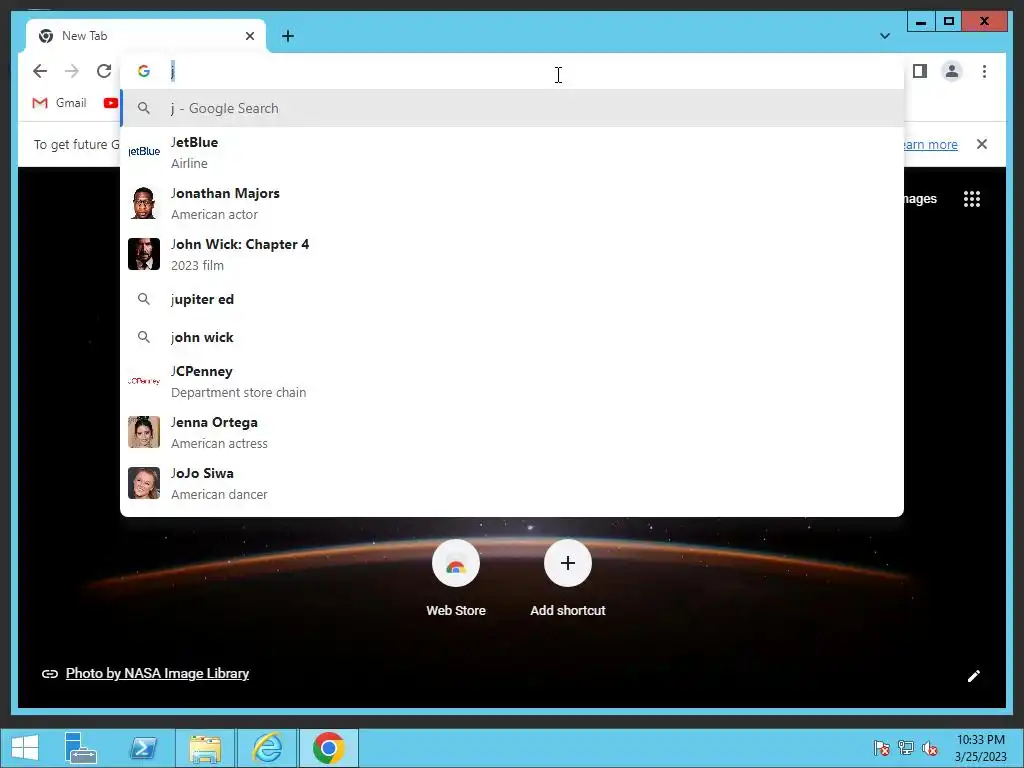Open File Explorer from taskbar
Viewport: 1024px width, 768px height.
pyautogui.click(x=205, y=748)
